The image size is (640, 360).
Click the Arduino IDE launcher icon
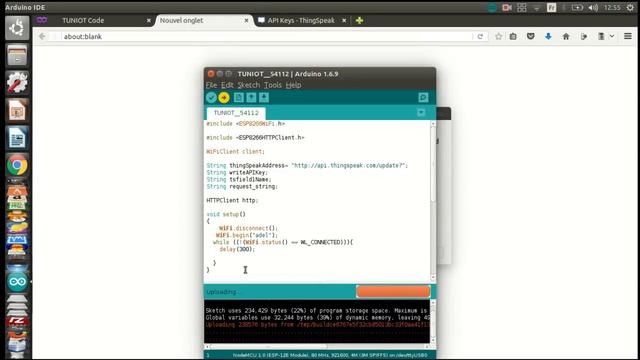click(x=17, y=282)
